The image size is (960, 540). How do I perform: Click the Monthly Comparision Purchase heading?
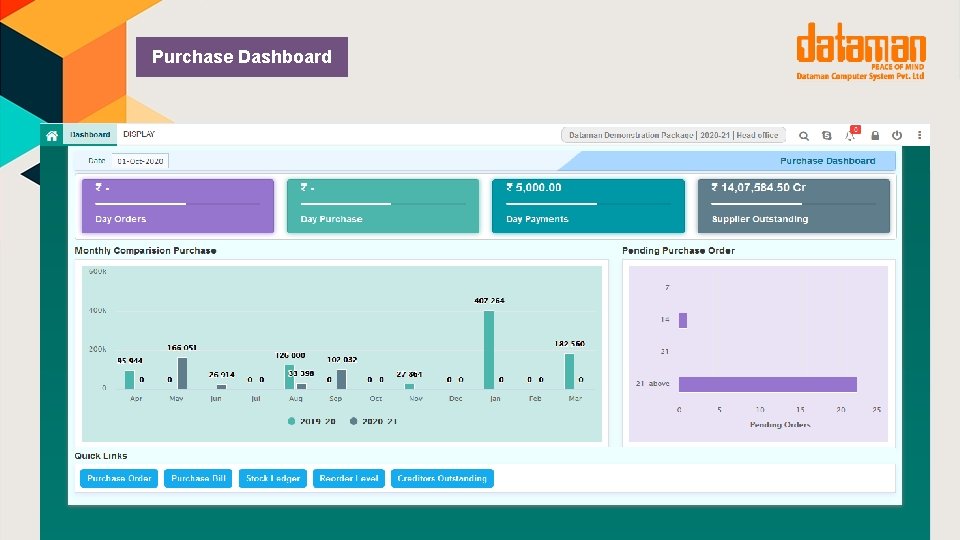point(145,250)
